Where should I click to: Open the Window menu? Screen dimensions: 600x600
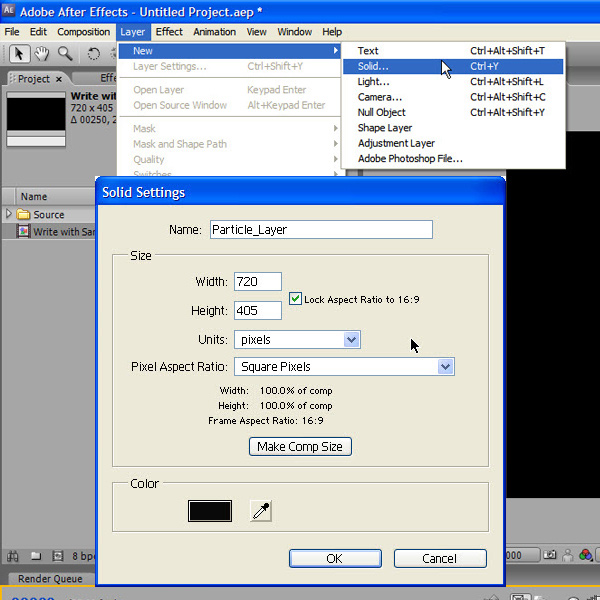tap(294, 32)
